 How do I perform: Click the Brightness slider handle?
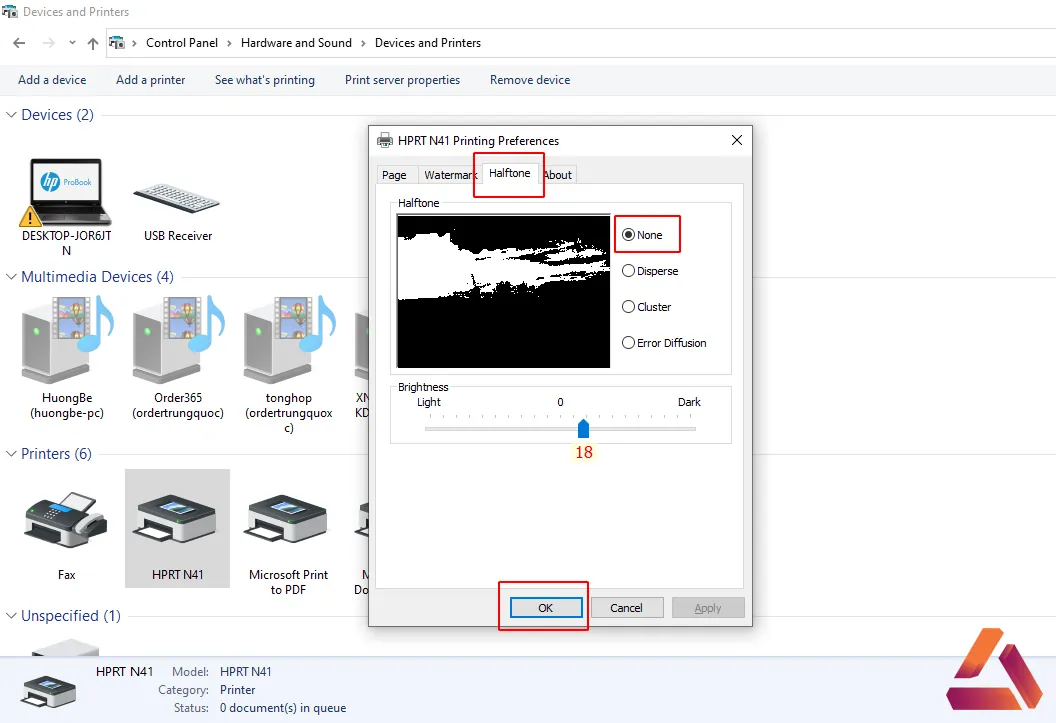[x=583, y=428]
